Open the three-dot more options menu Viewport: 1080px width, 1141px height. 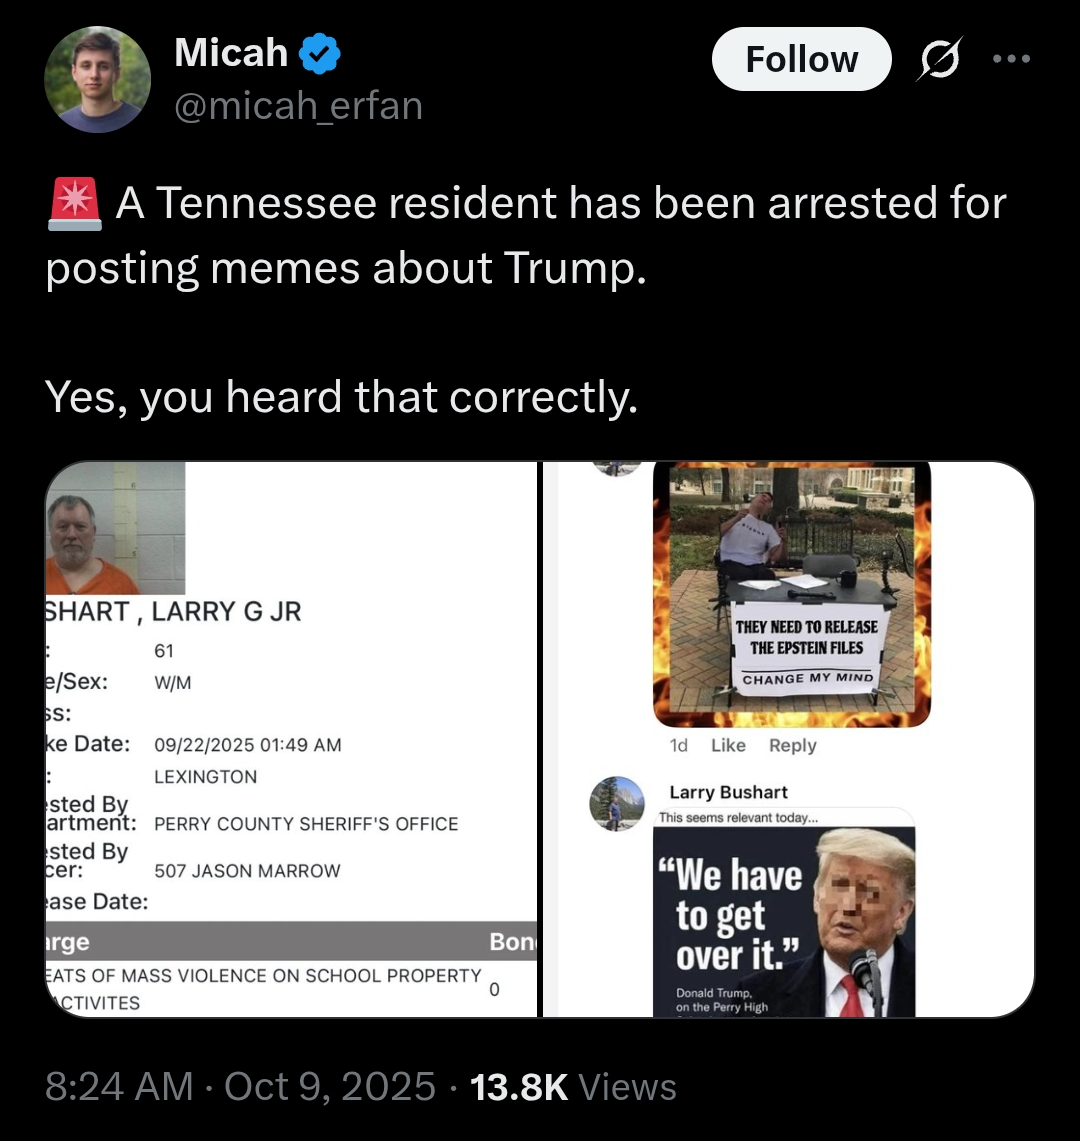pyautogui.click(x=1012, y=59)
